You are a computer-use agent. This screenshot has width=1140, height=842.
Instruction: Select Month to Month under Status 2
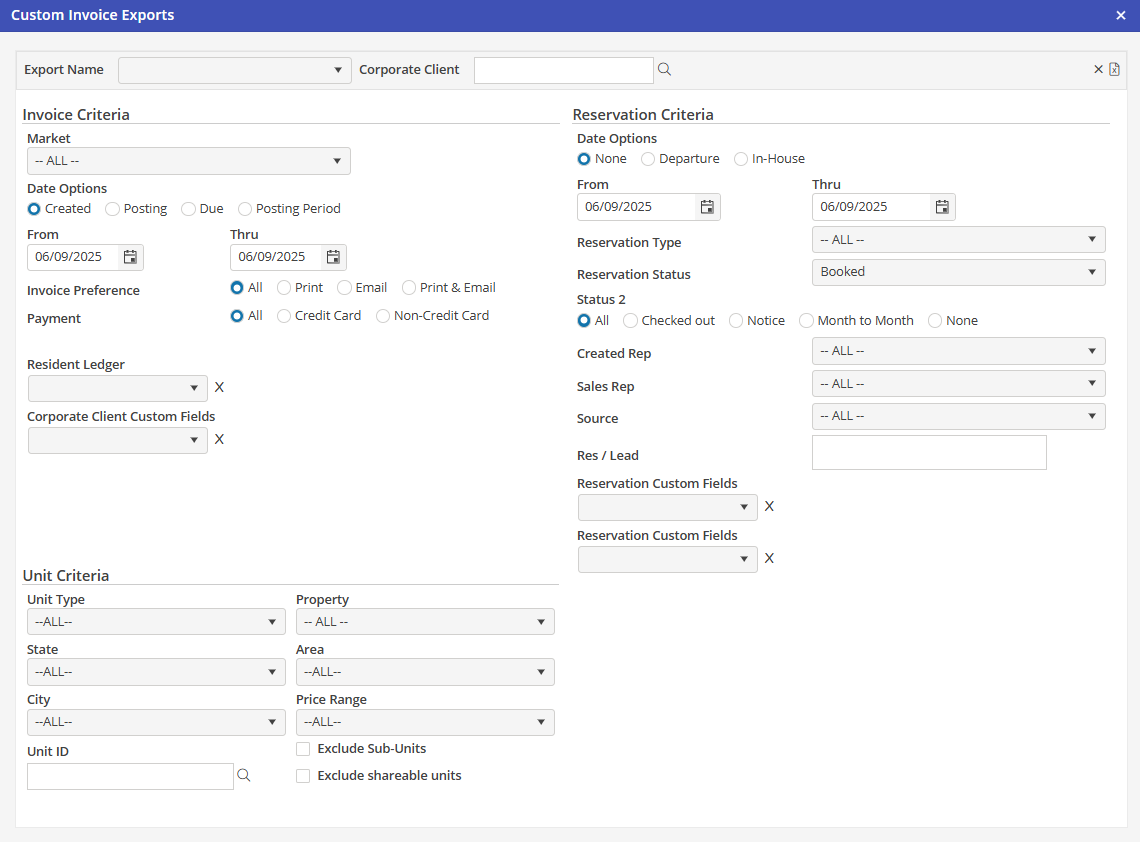[806, 321]
